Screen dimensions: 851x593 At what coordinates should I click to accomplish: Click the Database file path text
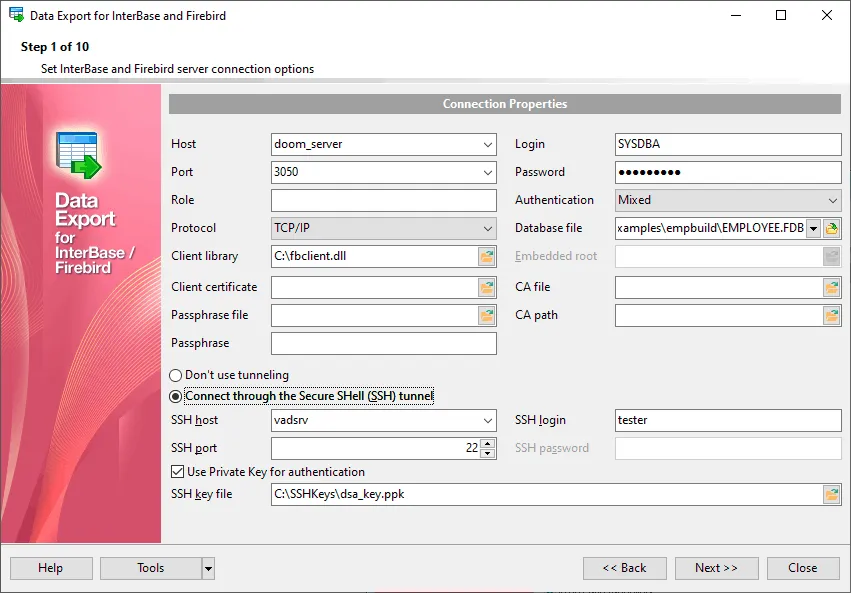tap(711, 228)
